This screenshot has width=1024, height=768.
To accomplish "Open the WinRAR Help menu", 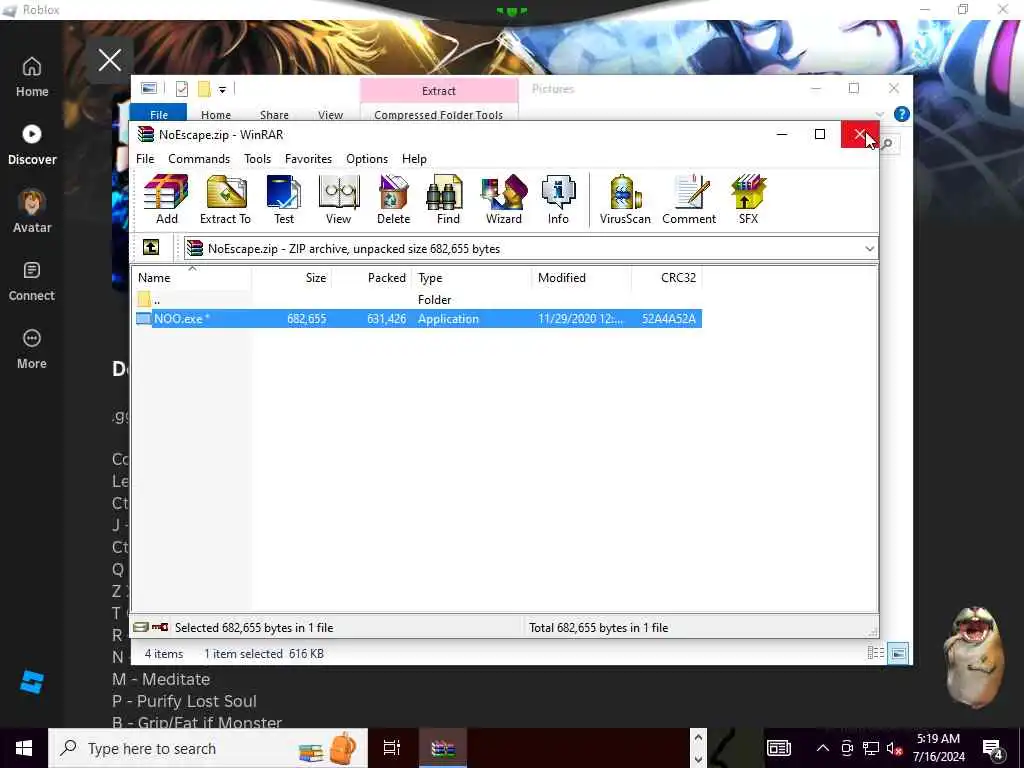I will 414,159.
